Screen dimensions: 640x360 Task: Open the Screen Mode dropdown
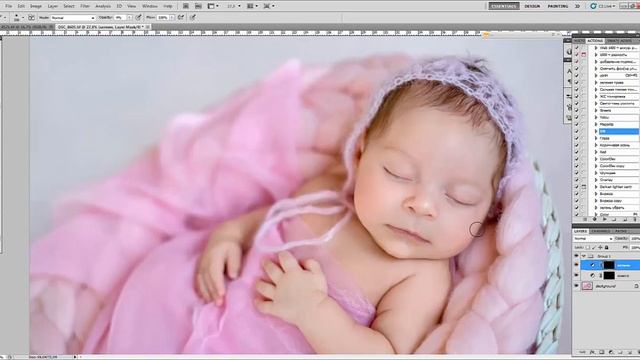pyautogui.click(x=269, y=6)
